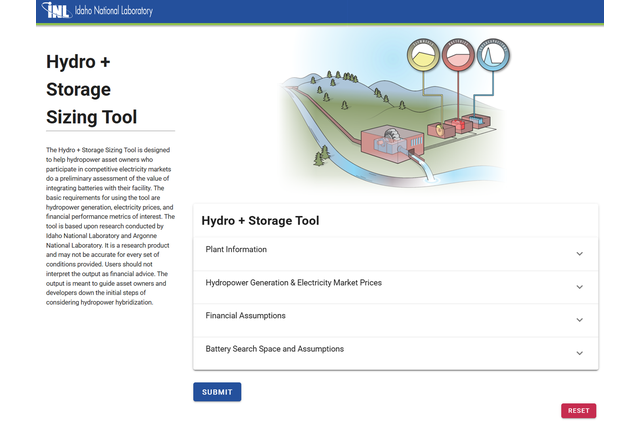The height and width of the screenshot is (426, 640).
Task: Expand Hydropower Generation & Electricity Market Prices
Action: pyautogui.click(x=396, y=287)
